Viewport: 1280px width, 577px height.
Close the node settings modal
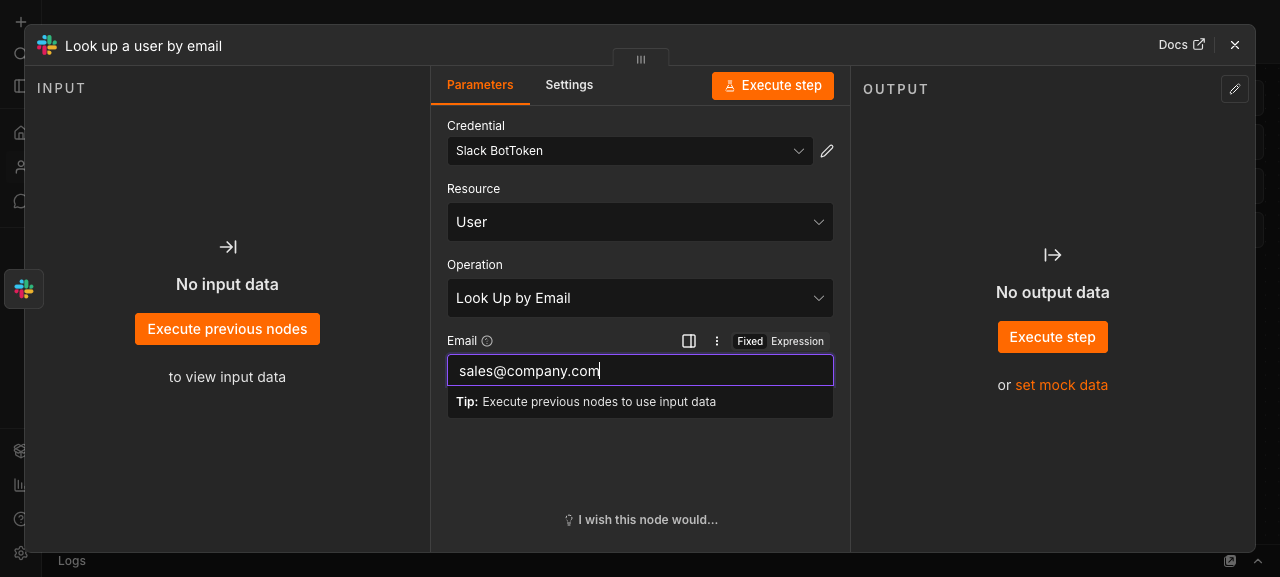[1235, 45]
